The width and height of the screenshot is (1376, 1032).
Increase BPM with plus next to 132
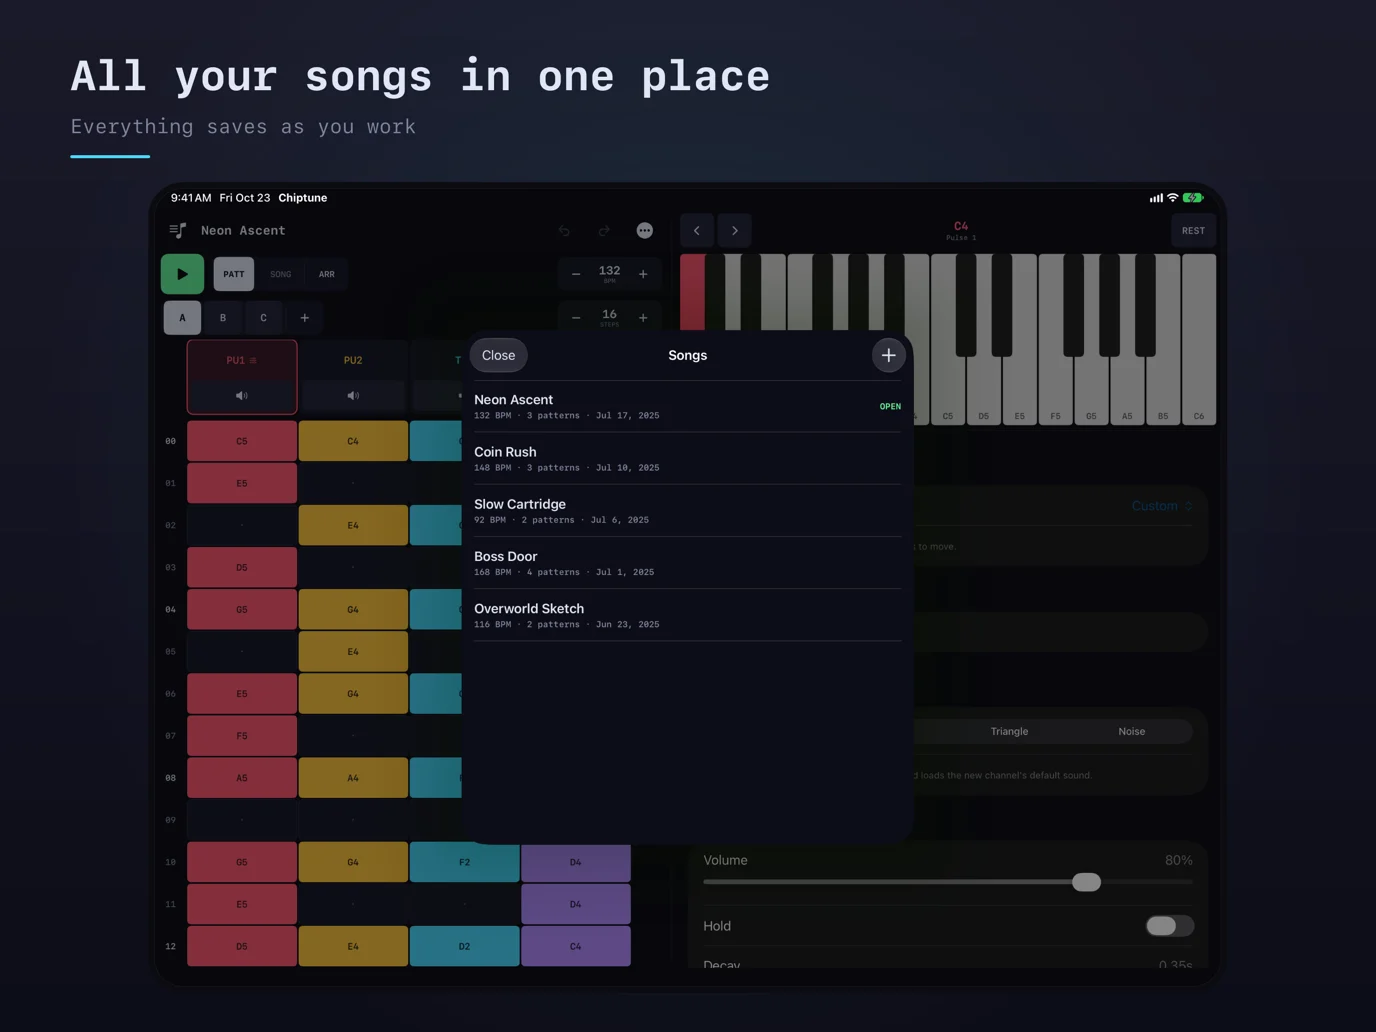(643, 274)
